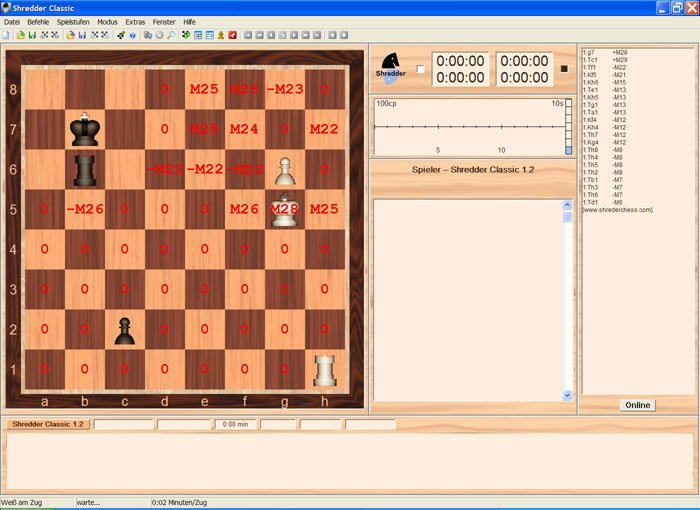Toggle the checkbox beside the Shredder logo
This screenshot has width=700, height=510.
pos(420,69)
